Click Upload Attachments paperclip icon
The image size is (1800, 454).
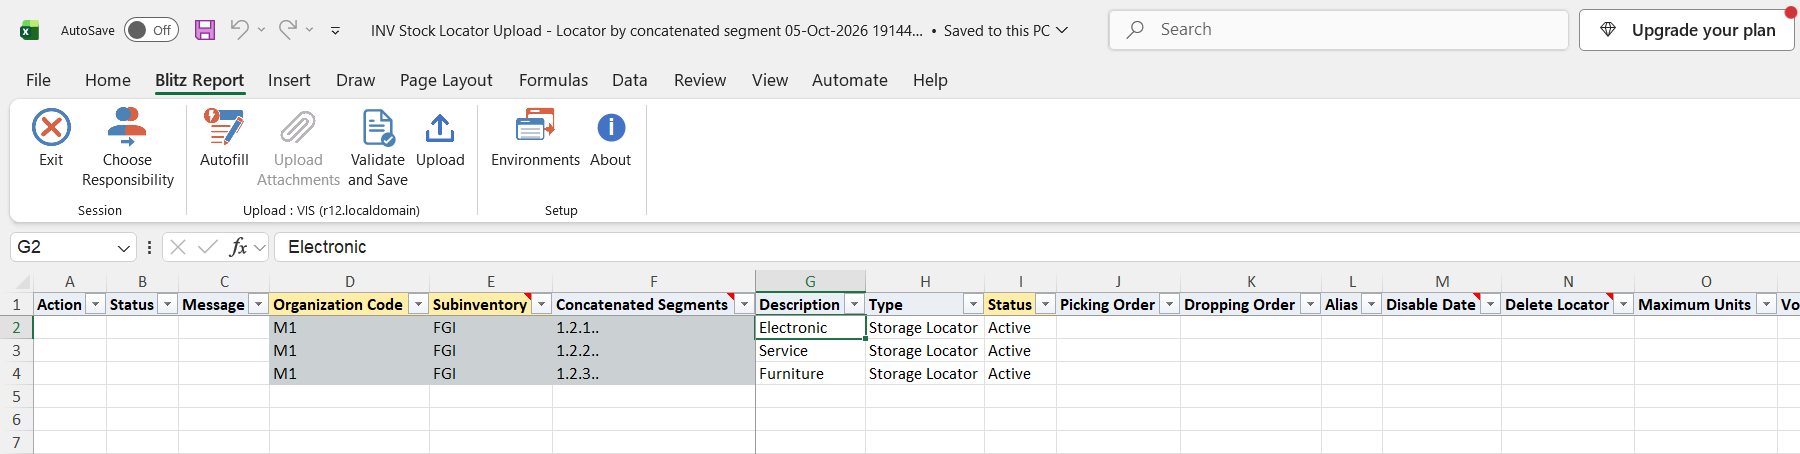[x=298, y=128]
